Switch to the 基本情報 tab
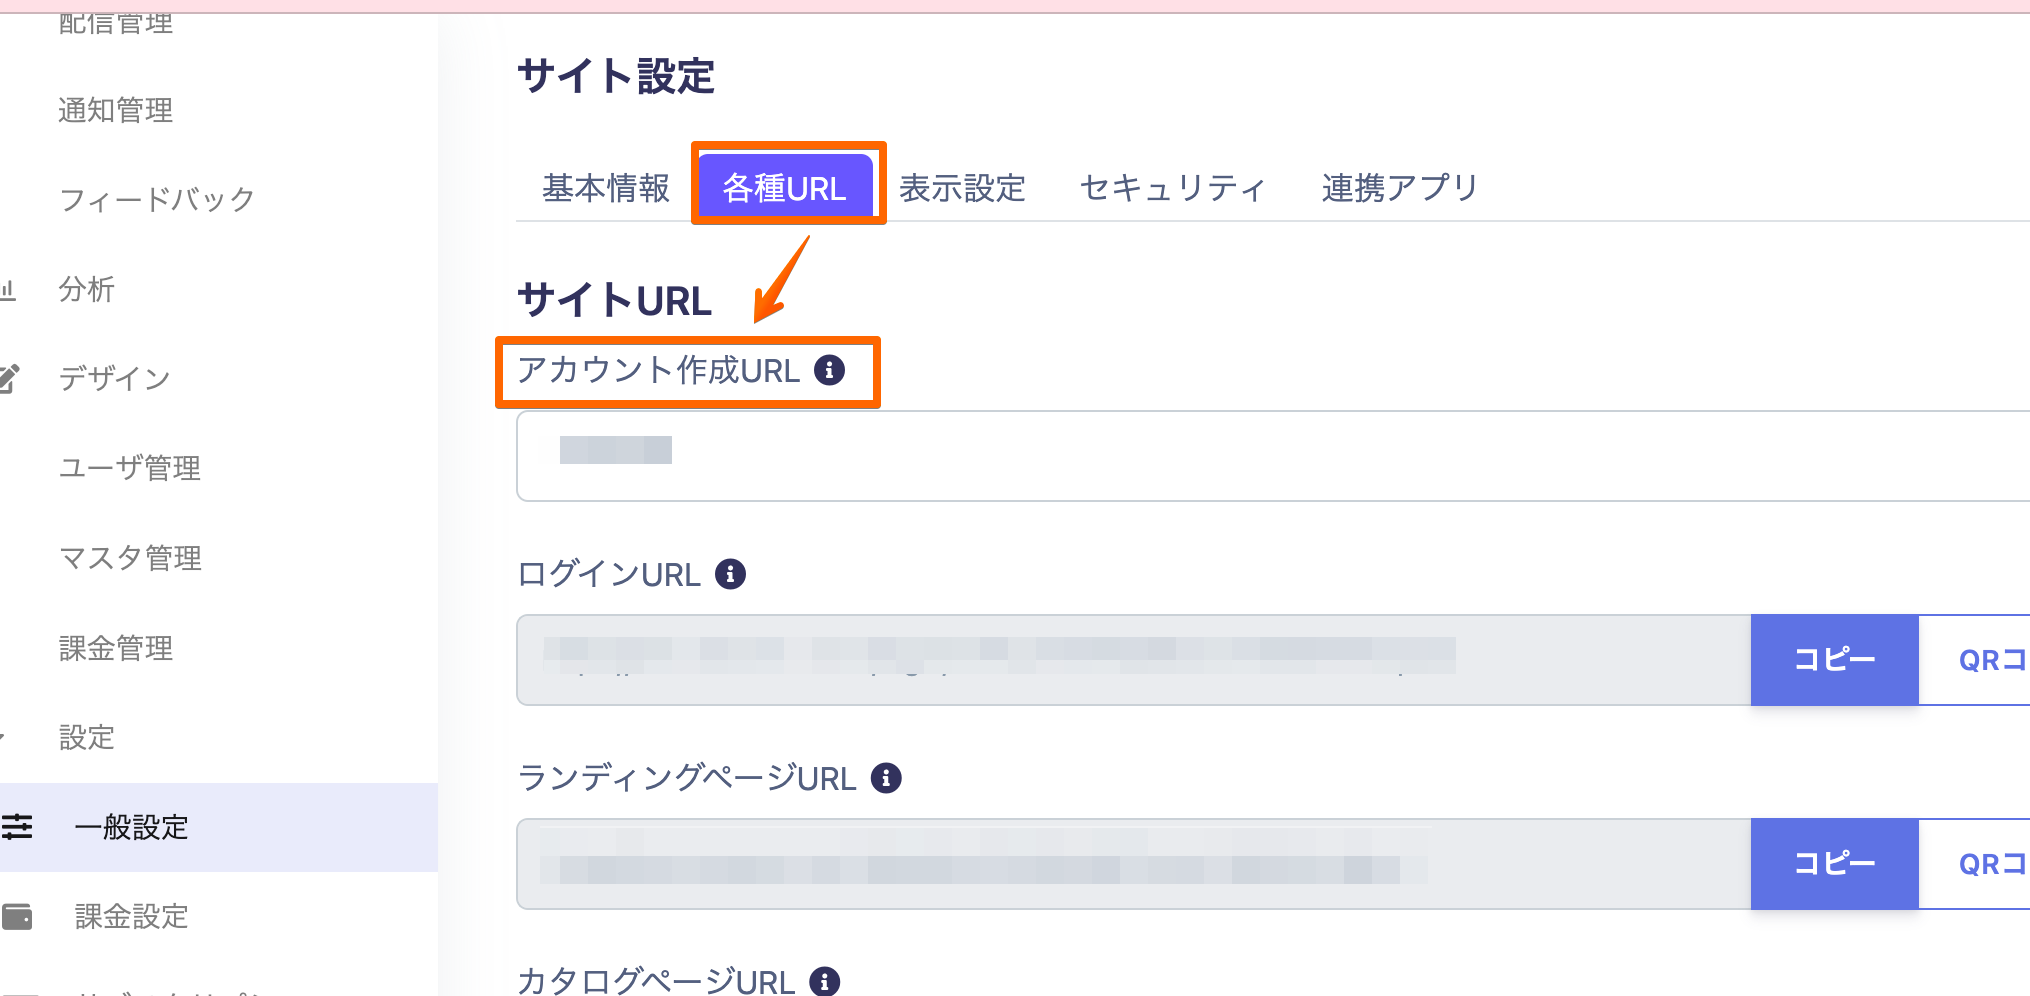The height and width of the screenshot is (996, 2030). 606,188
